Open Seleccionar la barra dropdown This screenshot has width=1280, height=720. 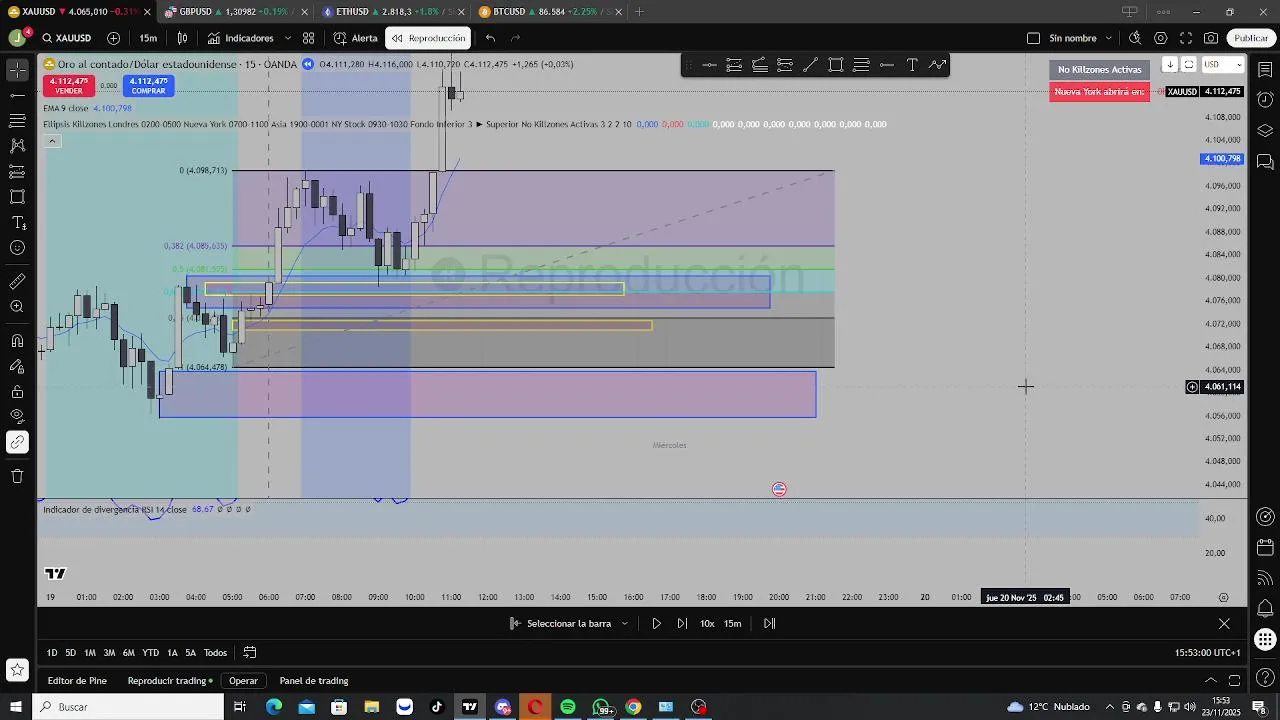tap(569, 623)
